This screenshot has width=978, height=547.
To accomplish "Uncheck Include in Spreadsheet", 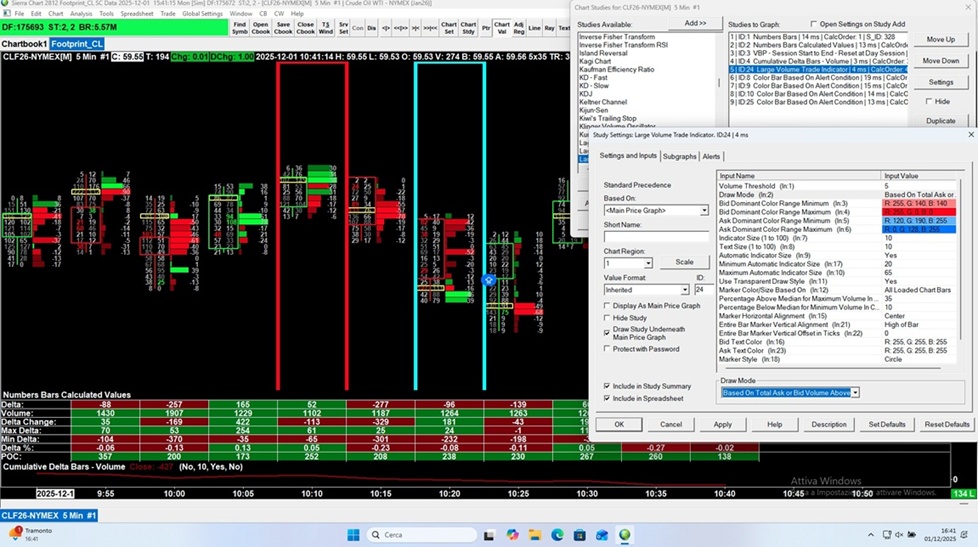I will point(607,398).
